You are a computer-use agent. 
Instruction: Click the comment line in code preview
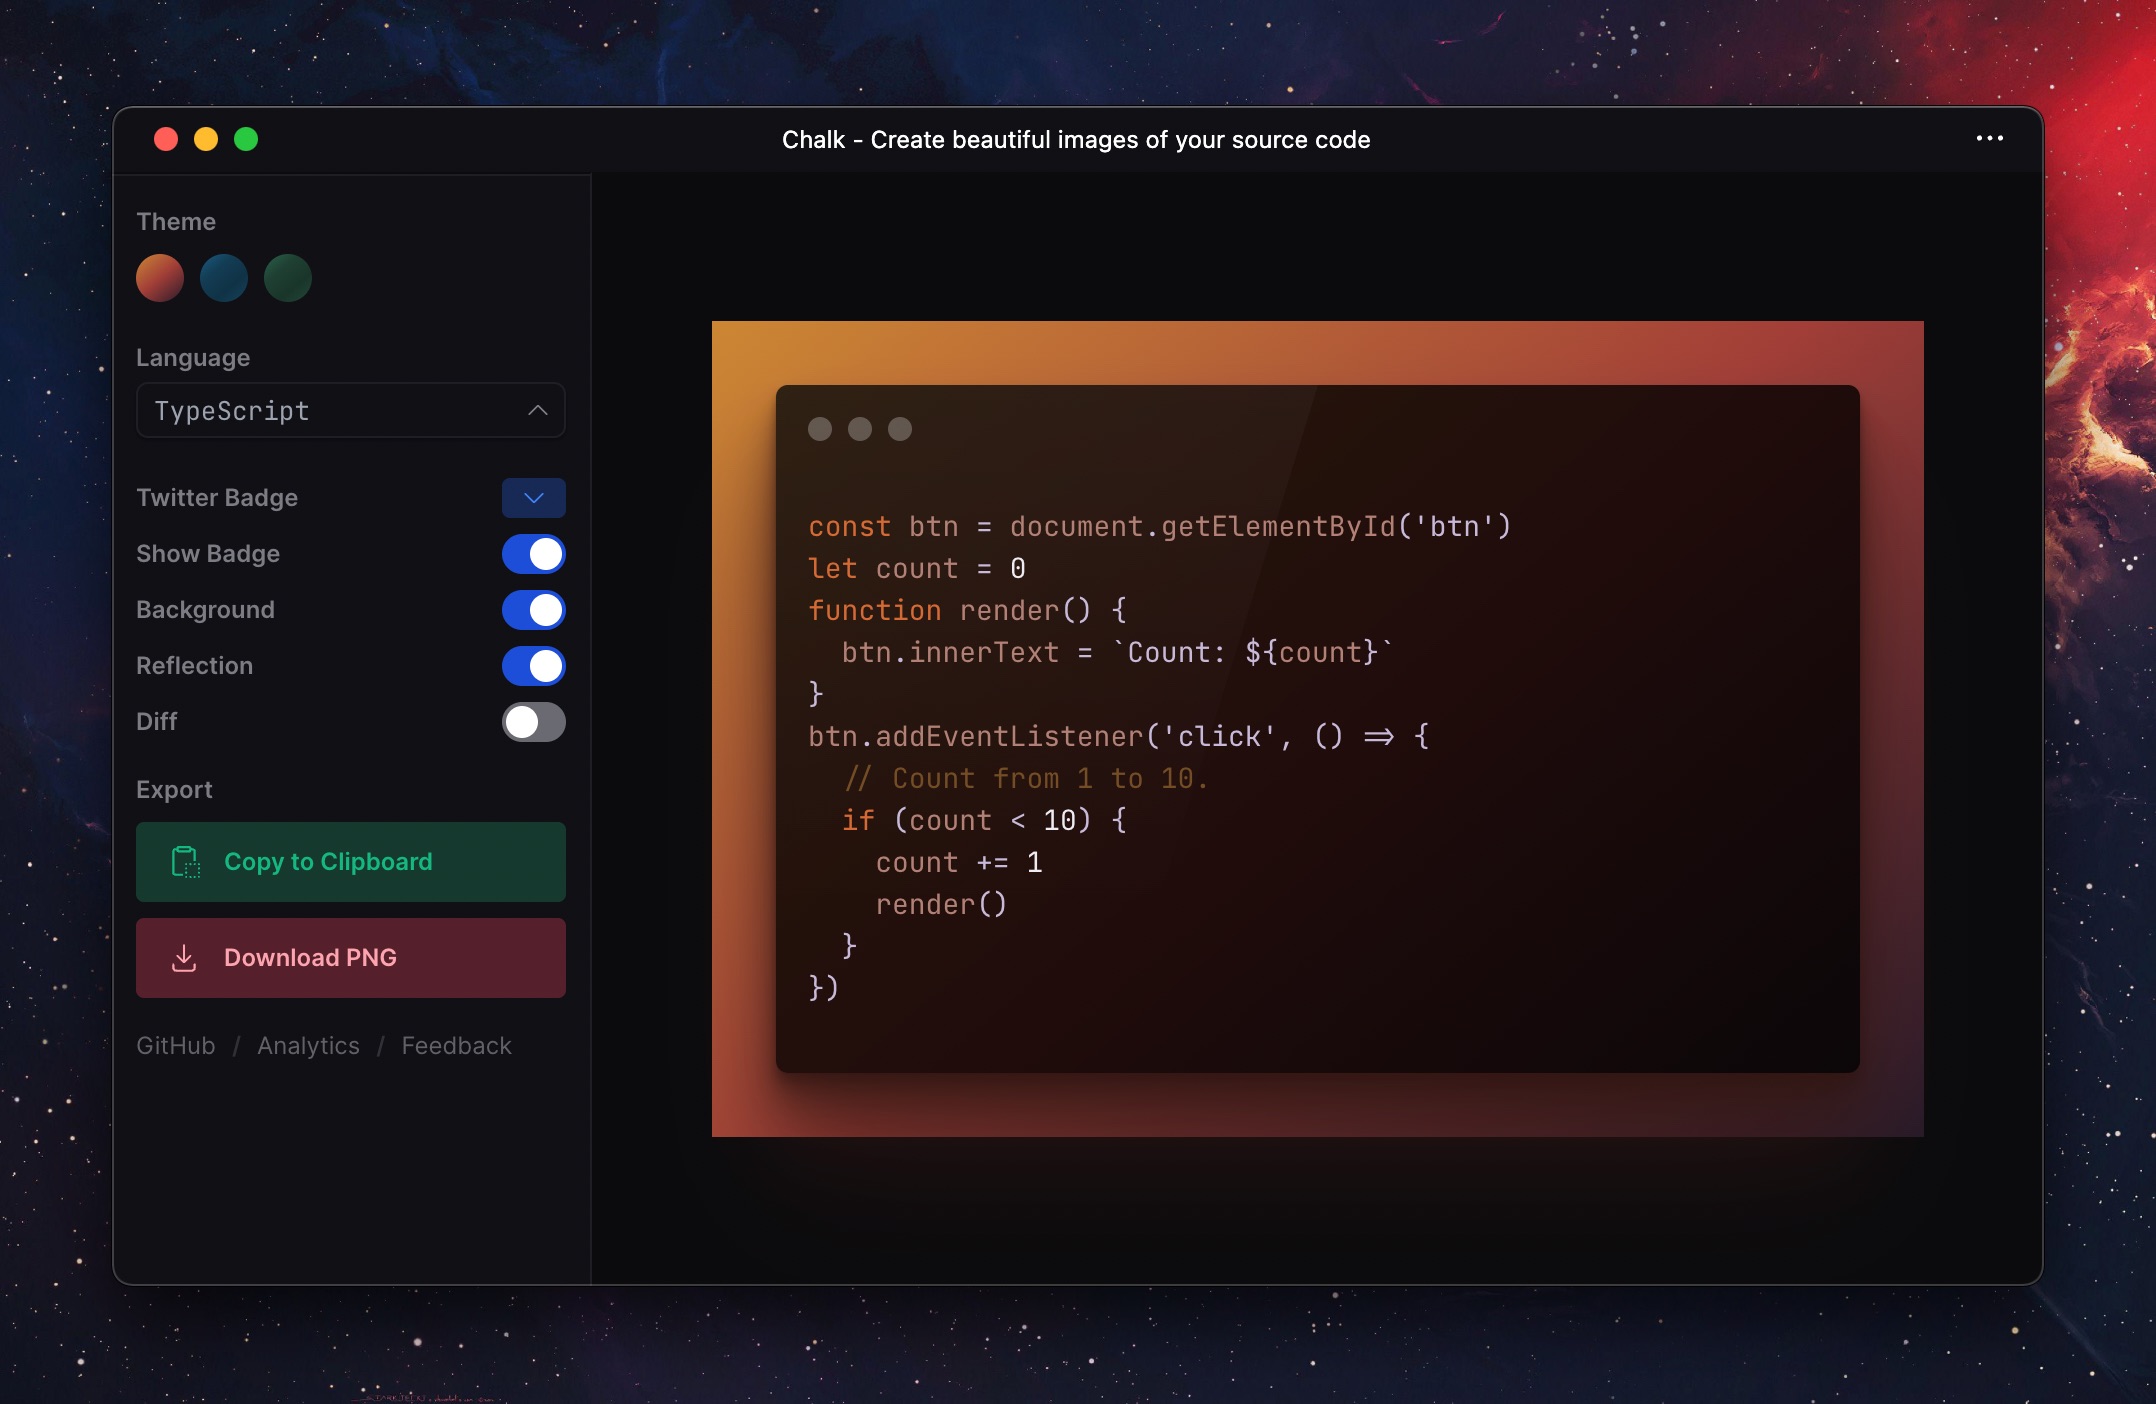point(1026,779)
